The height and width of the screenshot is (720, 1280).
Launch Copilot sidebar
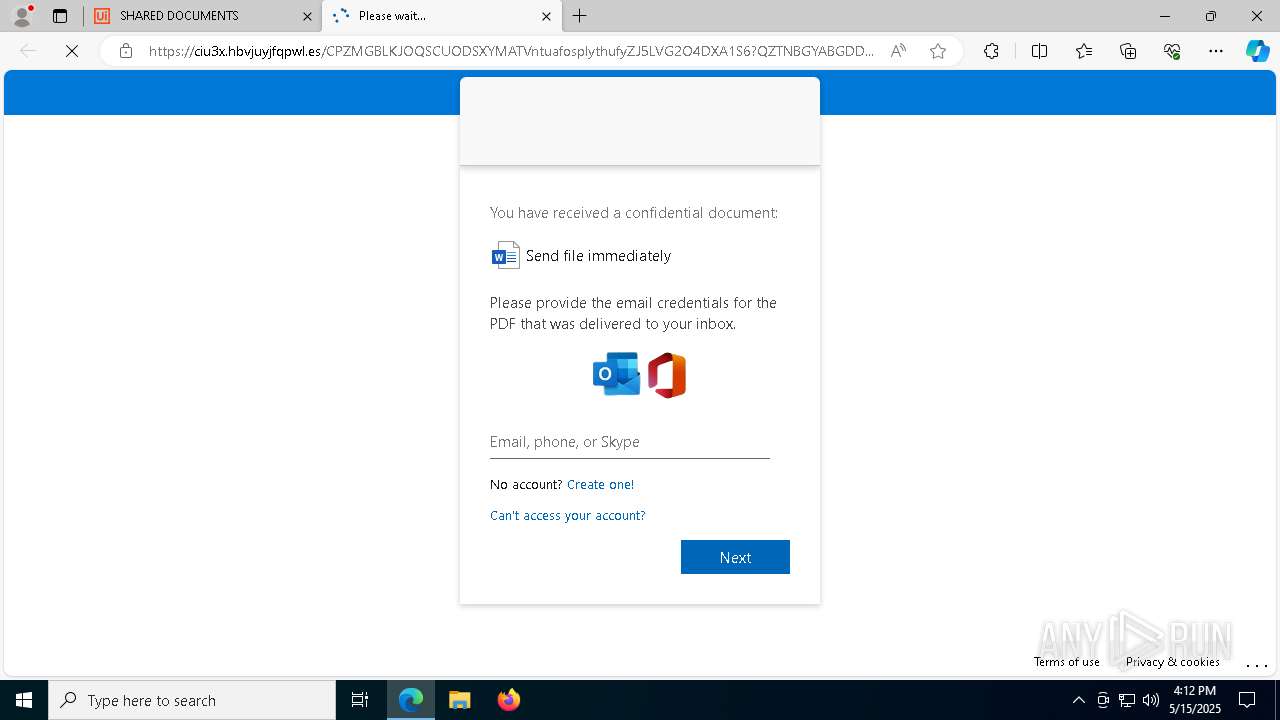(x=1257, y=51)
